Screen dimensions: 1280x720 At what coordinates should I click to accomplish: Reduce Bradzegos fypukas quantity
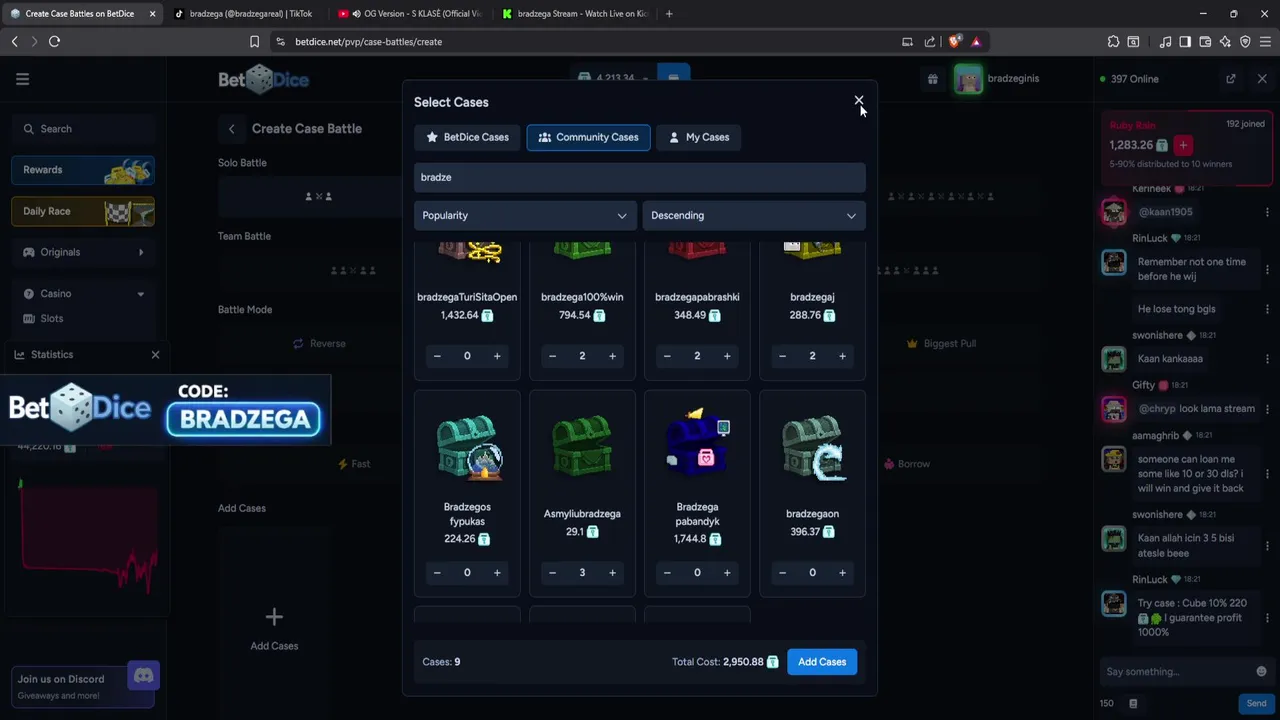(437, 573)
